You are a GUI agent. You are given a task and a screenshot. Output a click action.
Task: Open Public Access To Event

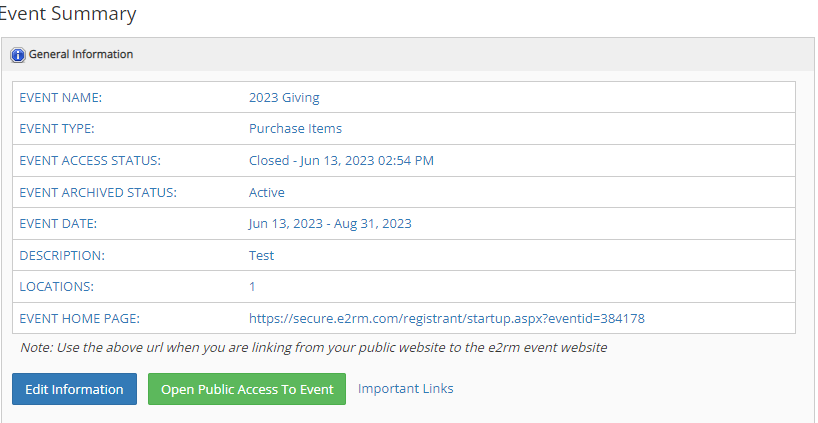tap(247, 389)
